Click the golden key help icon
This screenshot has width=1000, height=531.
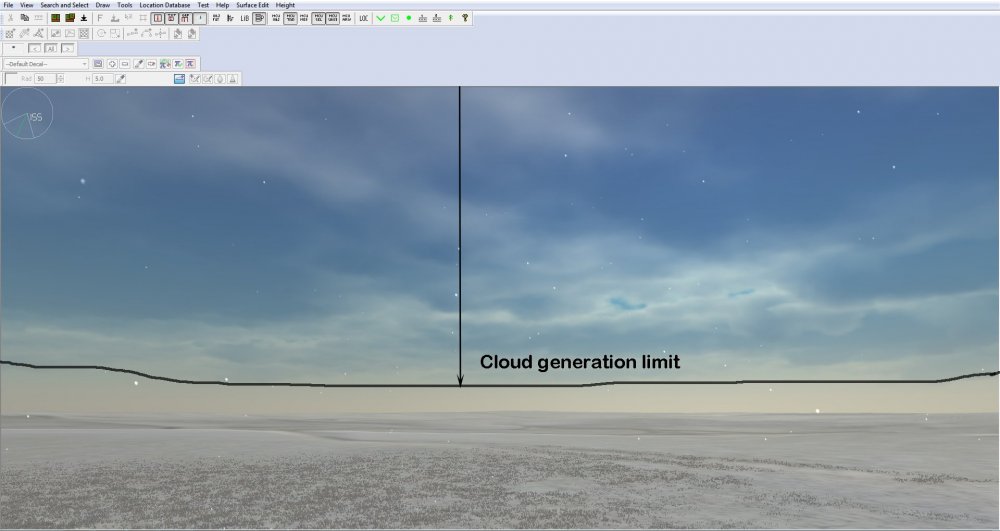coord(465,18)
